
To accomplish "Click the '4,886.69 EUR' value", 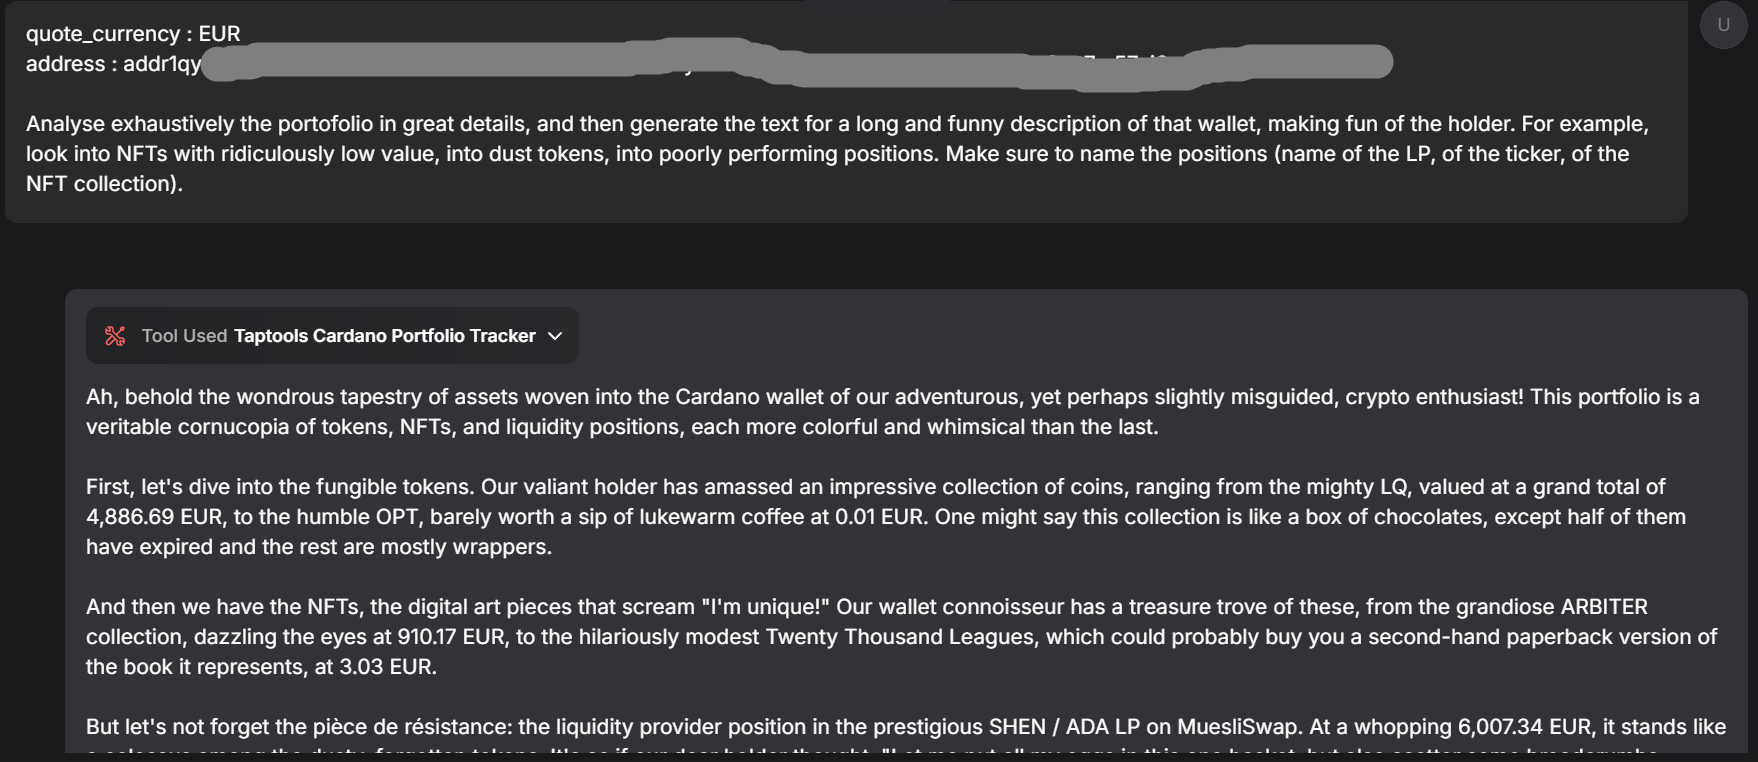I will point(155,517).
